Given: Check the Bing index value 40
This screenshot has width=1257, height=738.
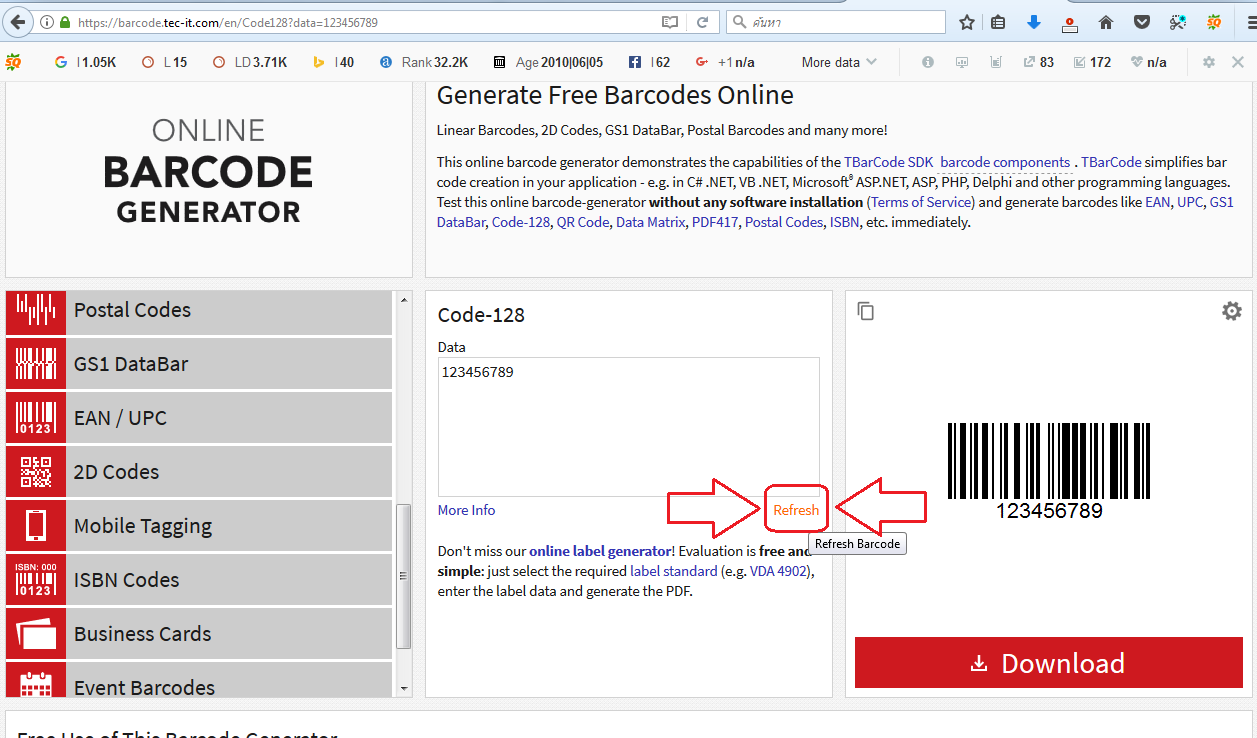Looking at the screenshot, I should pyautogui.click(x=333, y=62).
